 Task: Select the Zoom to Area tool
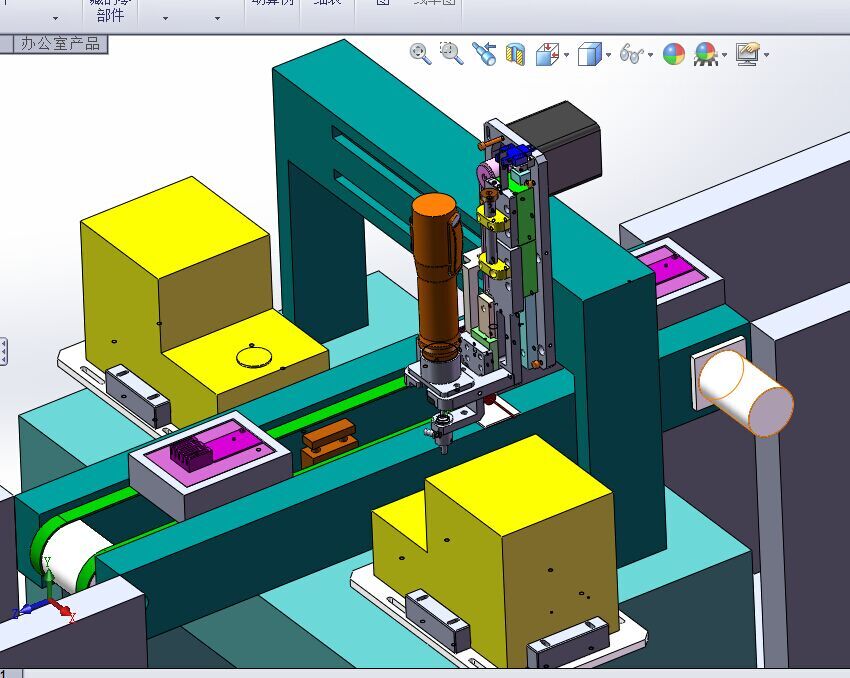[x=451, y=54]
